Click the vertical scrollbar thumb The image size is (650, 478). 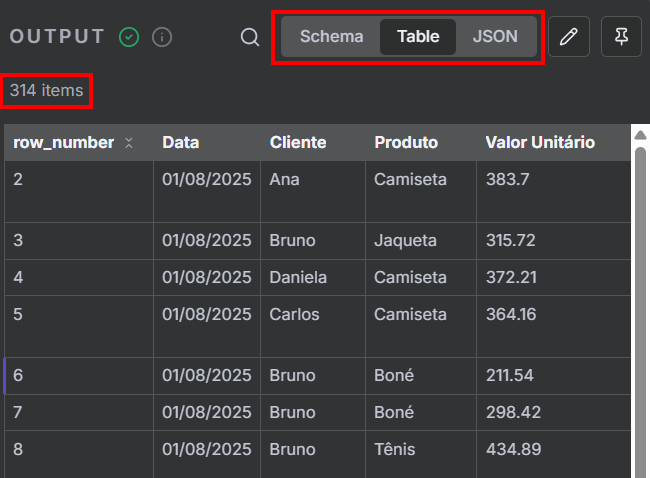640,311
